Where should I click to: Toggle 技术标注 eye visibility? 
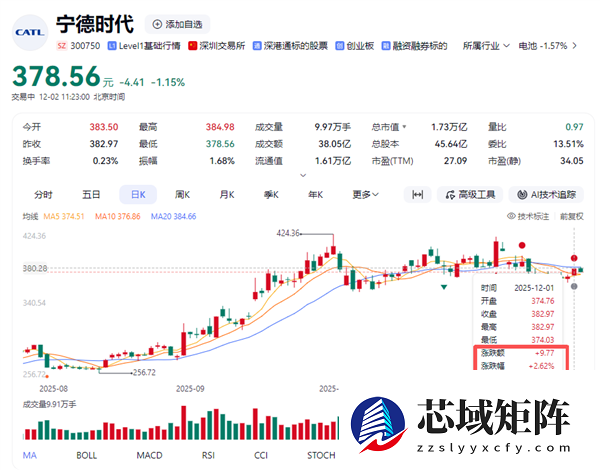coord(528,217)
